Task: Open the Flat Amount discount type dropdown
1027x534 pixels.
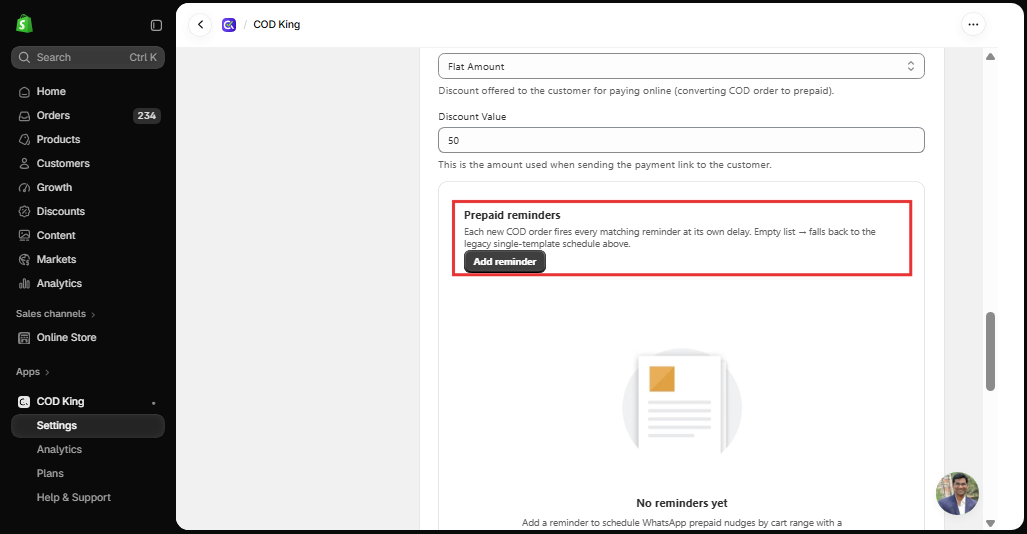Action: 681,66
